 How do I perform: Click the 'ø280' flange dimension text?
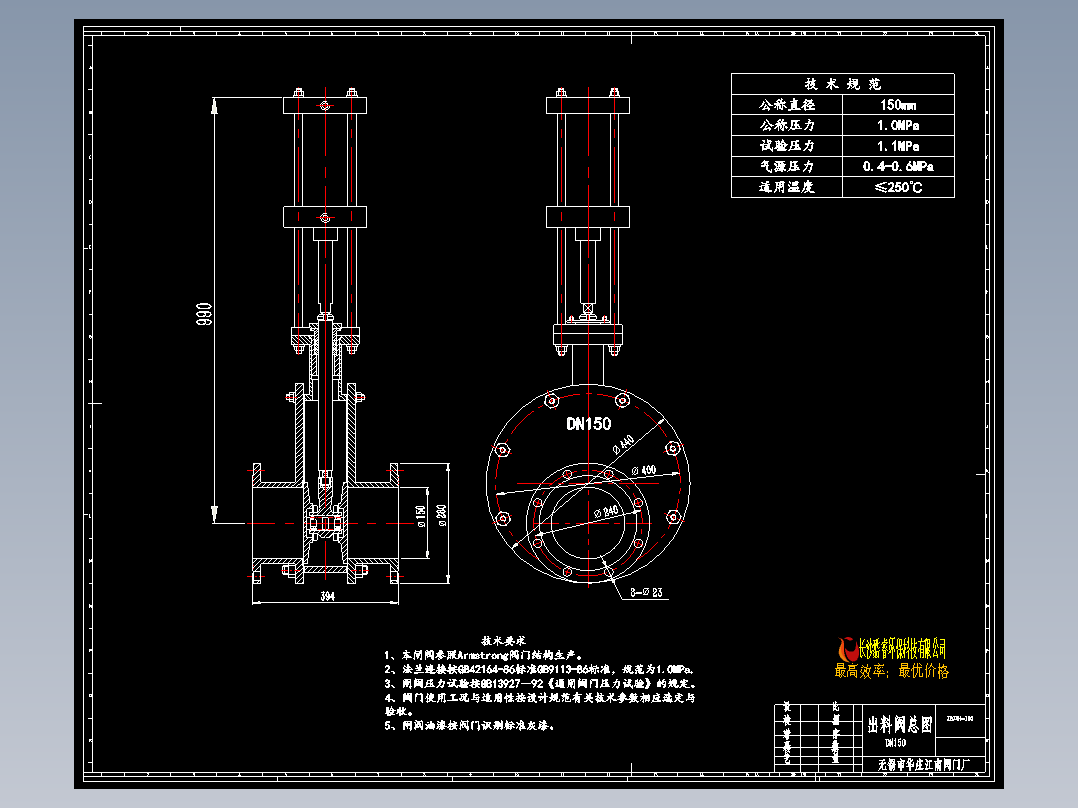(441, 515)
